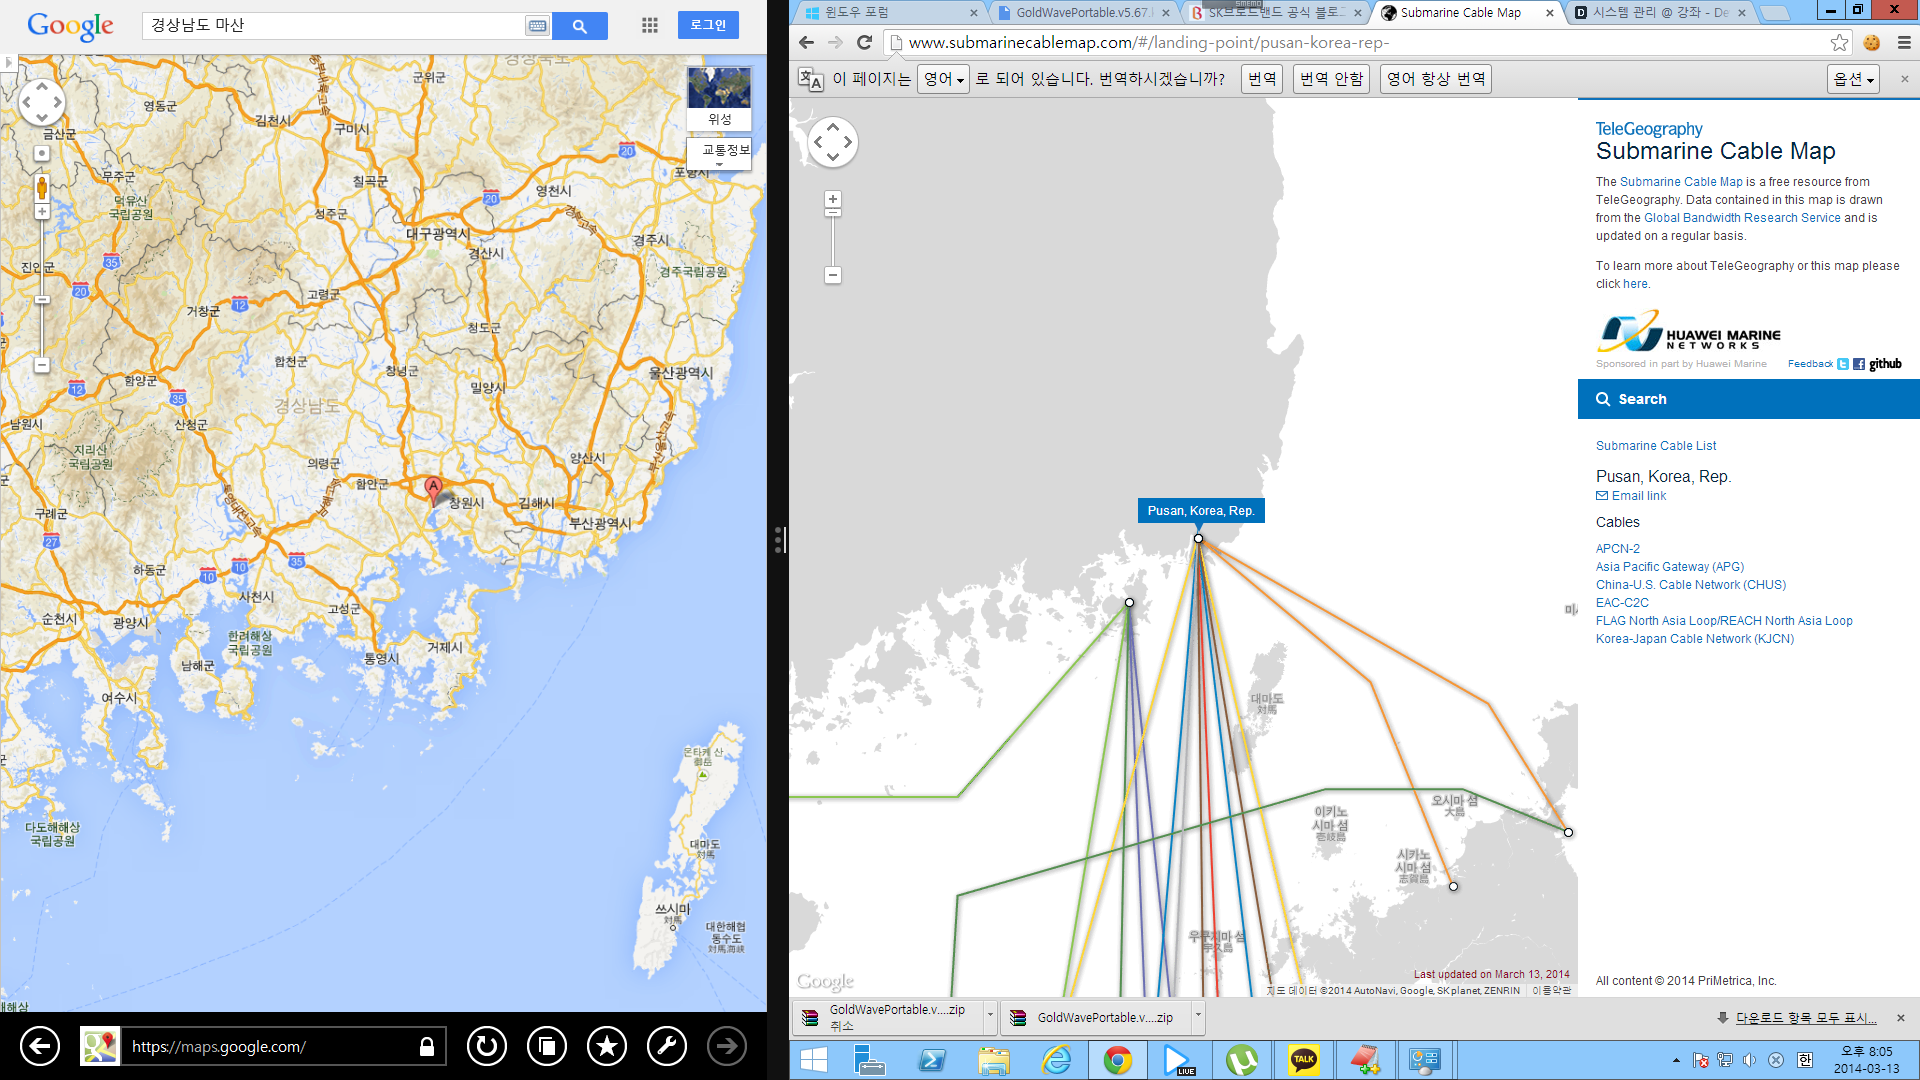Open the APCN-2 cable link
This screenshot has height=1080, width=1920.
pyautogui.click(x=1618, y=549)
